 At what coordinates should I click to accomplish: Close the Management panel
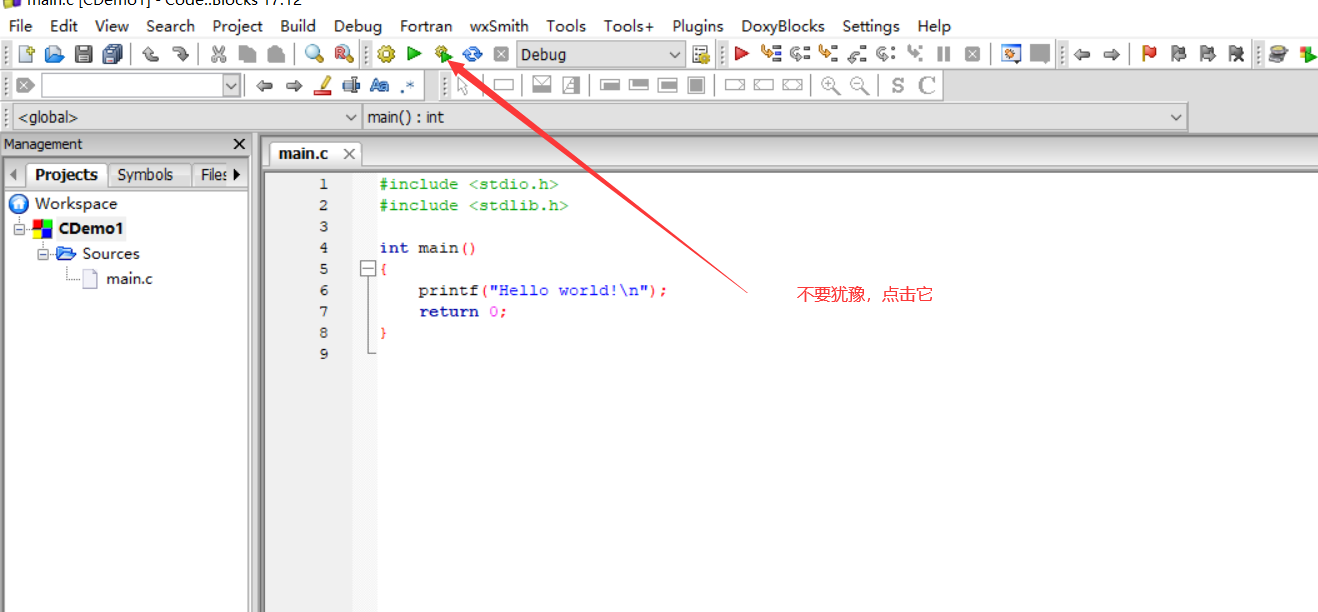238,144
